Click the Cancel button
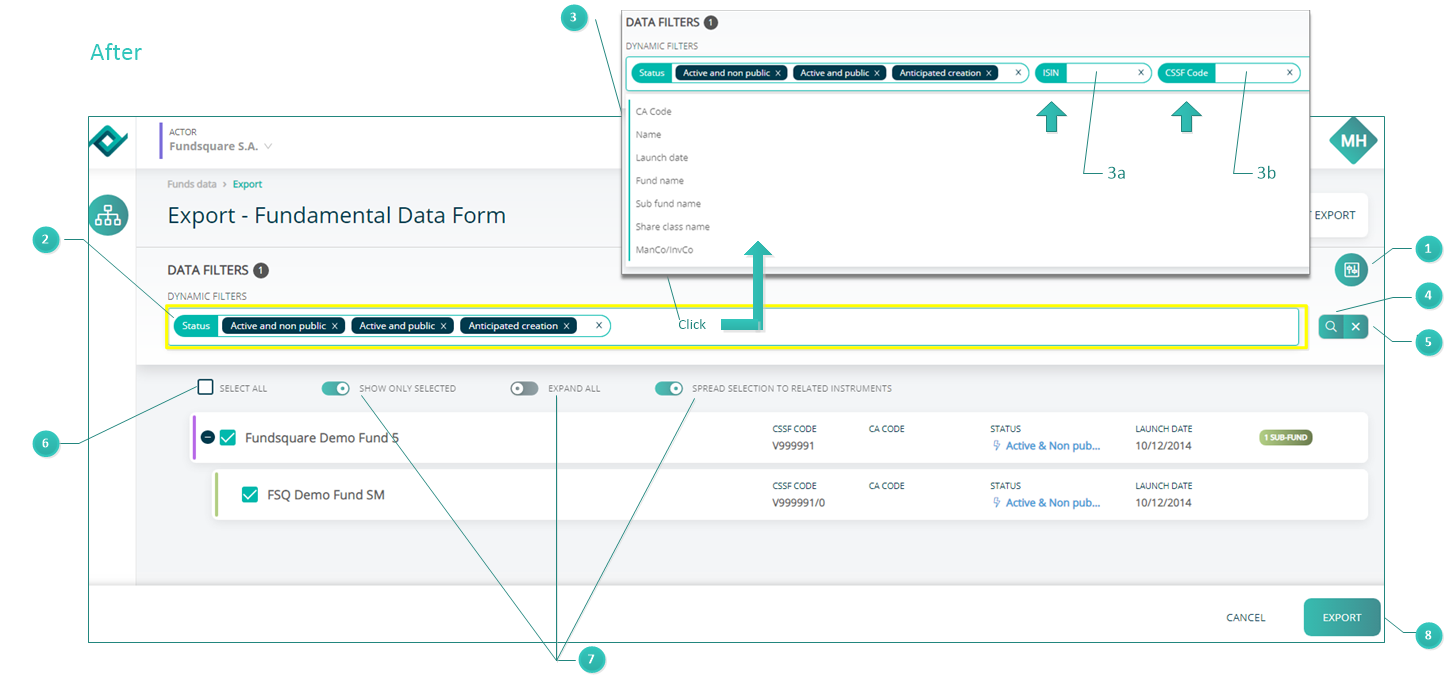 (x=1246, y=618)
